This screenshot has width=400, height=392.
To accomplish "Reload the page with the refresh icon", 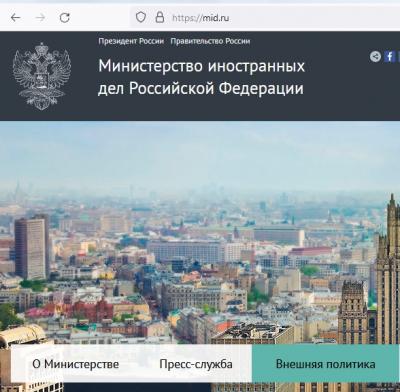I will pyautogui.click(x=65, y=18).
